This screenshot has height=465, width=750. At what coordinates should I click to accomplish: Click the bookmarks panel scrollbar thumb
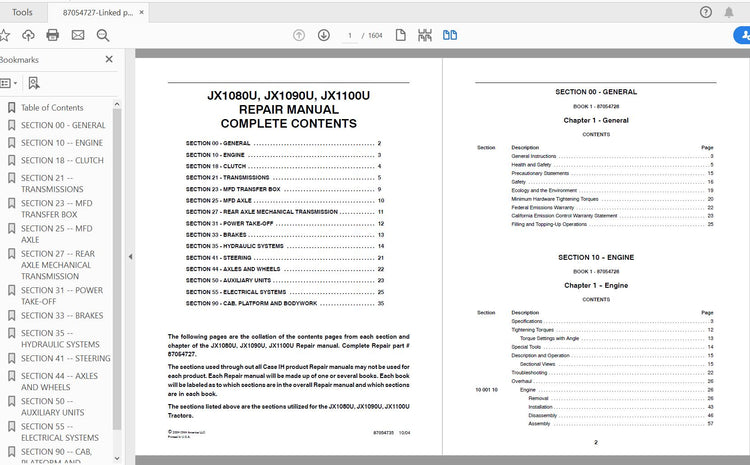tap(117, 269)
